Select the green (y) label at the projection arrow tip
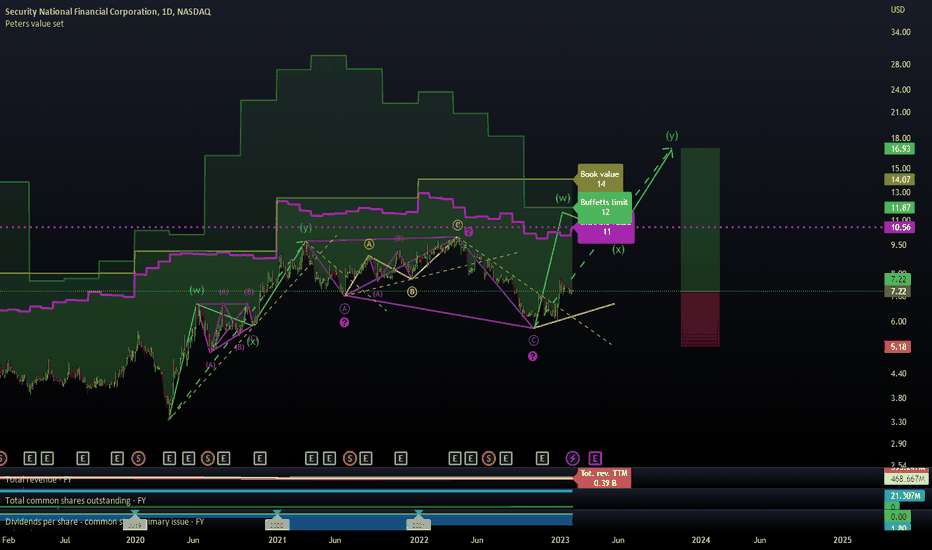 pos(672,136)
